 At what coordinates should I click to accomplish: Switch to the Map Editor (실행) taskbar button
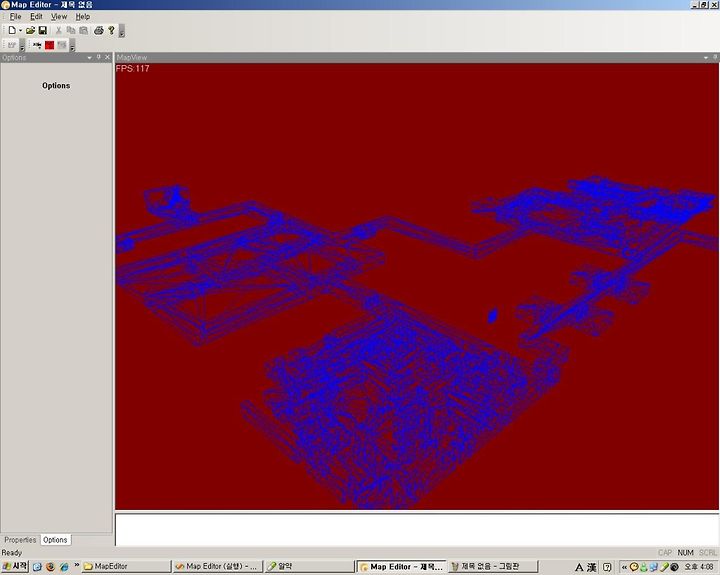pyautogui.click(x=219, y=567)
